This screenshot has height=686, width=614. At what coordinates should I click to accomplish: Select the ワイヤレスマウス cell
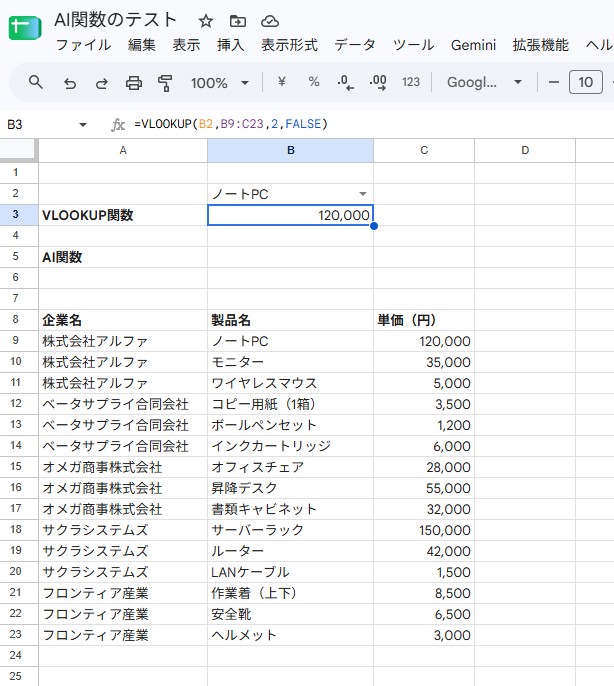click(x=291, y=383)
